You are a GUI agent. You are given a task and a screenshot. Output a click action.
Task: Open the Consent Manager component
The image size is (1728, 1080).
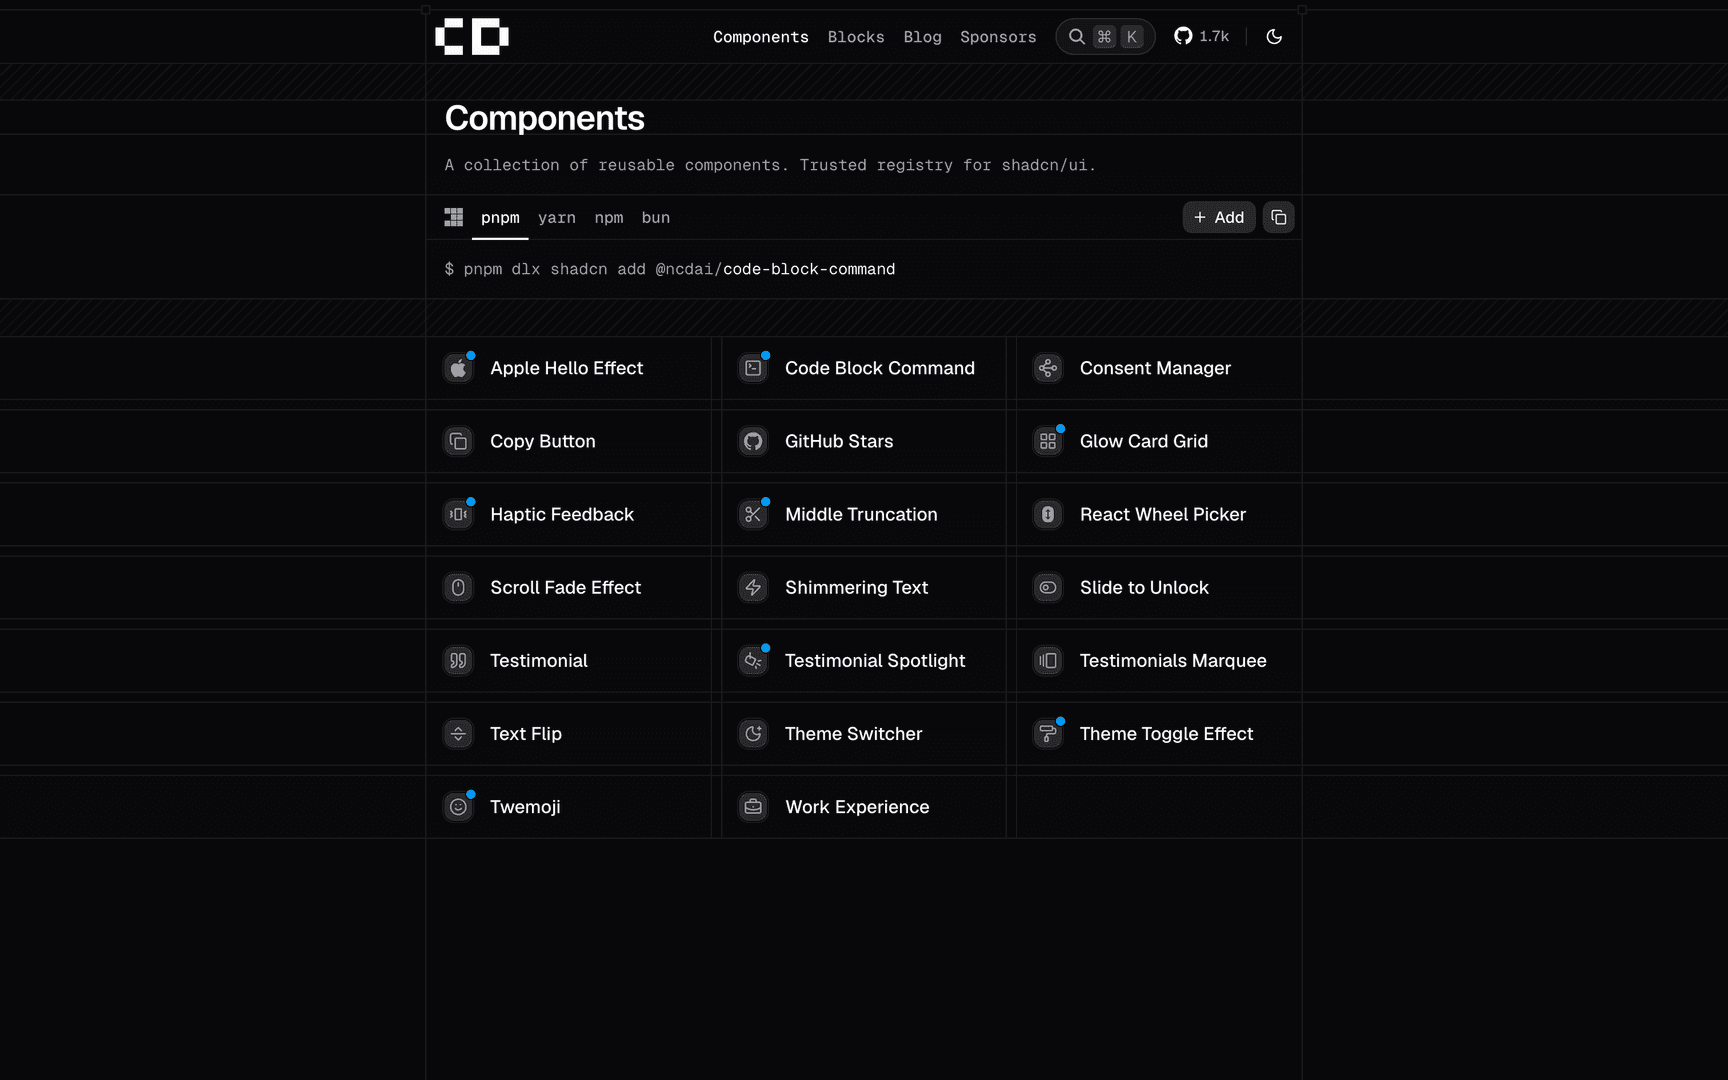(1159, 368)
